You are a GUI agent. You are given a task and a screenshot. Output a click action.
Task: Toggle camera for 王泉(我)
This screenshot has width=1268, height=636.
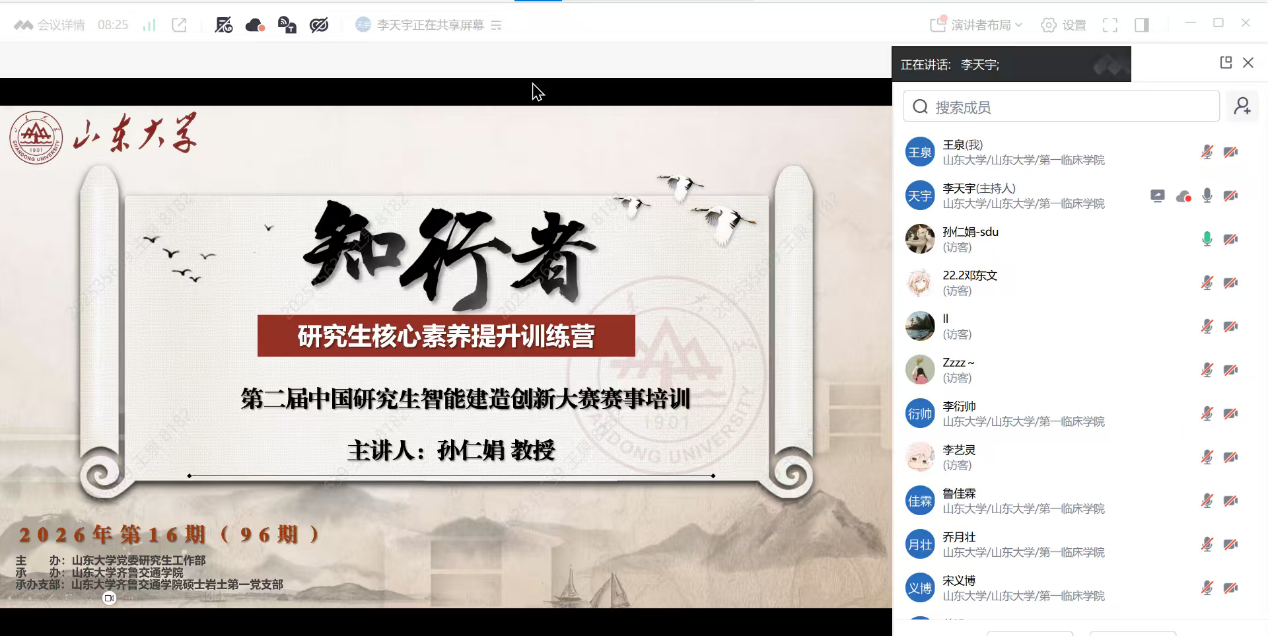point(1231,152)
